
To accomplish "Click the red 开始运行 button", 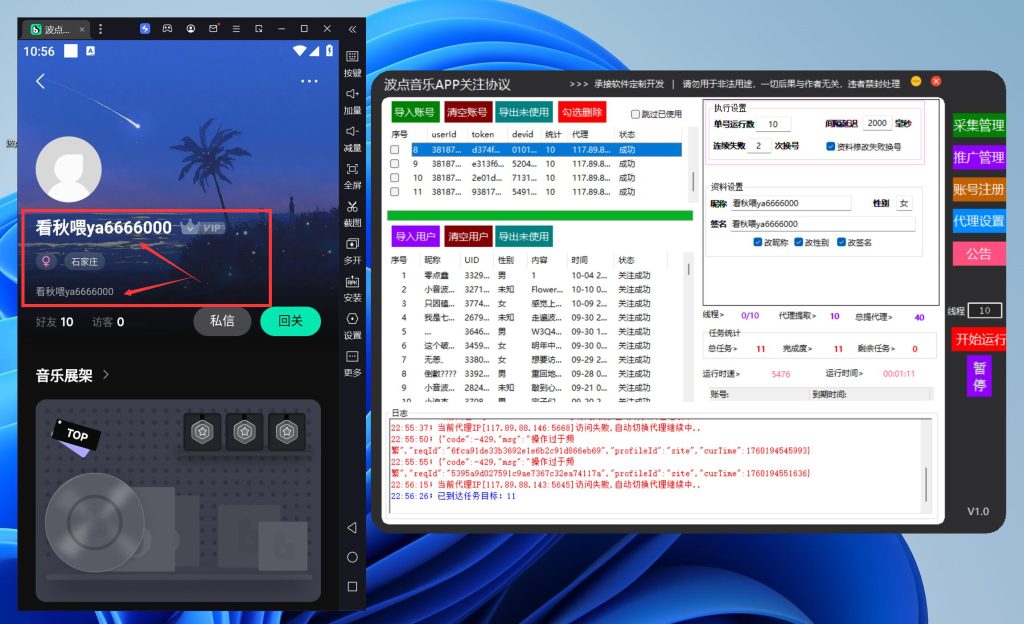I will pyautogui.click(x=978, y=339).
